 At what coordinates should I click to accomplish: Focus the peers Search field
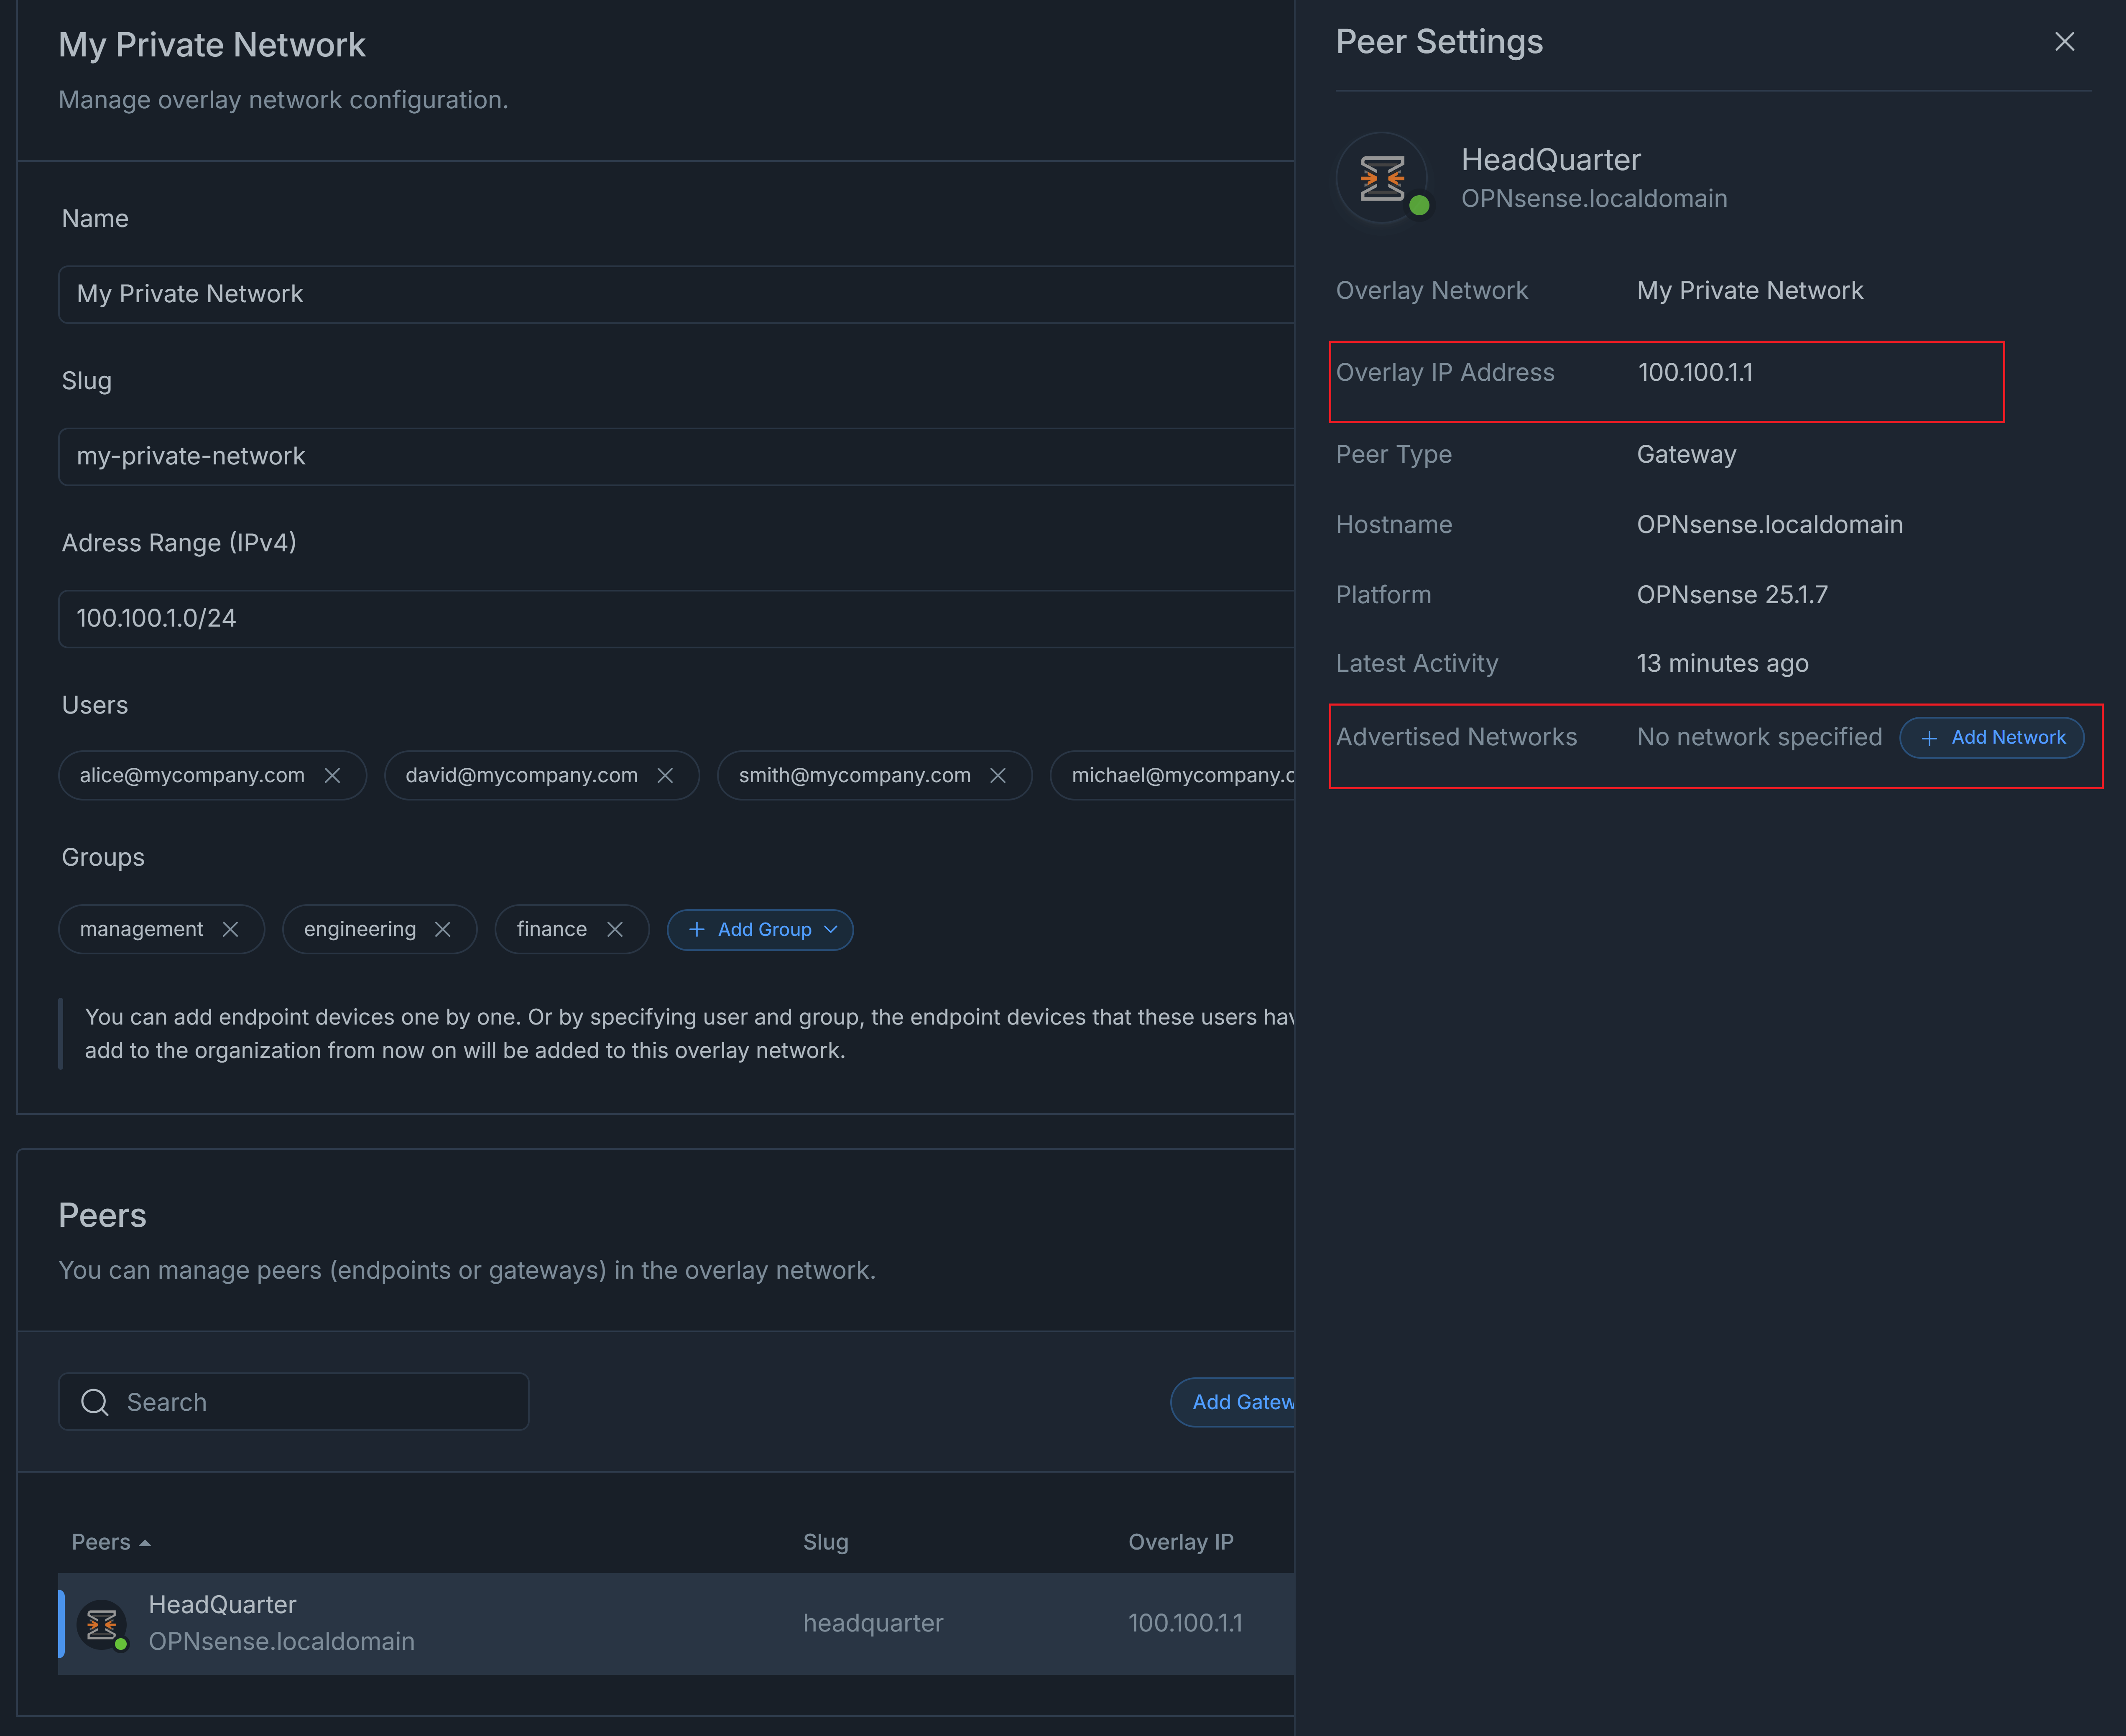coord(294,1402)
